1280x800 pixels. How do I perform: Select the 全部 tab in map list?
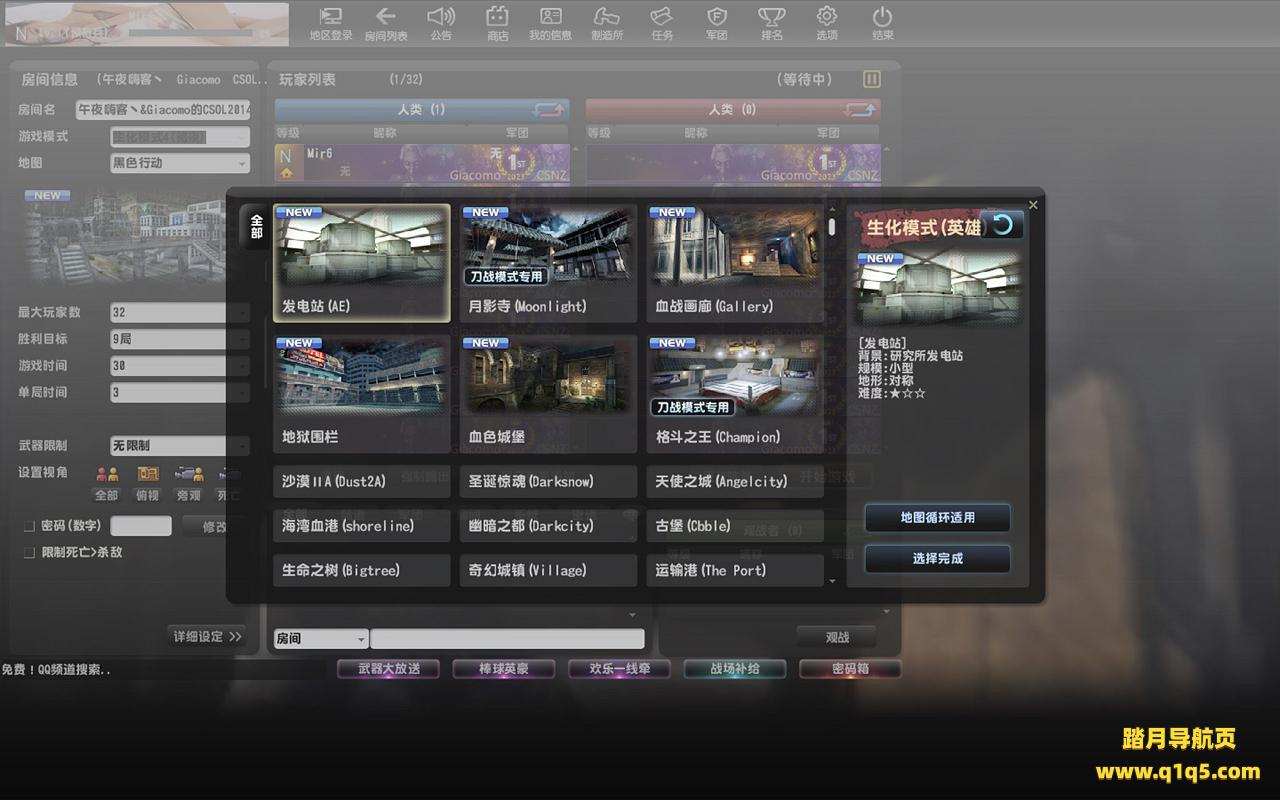point(256,227)
